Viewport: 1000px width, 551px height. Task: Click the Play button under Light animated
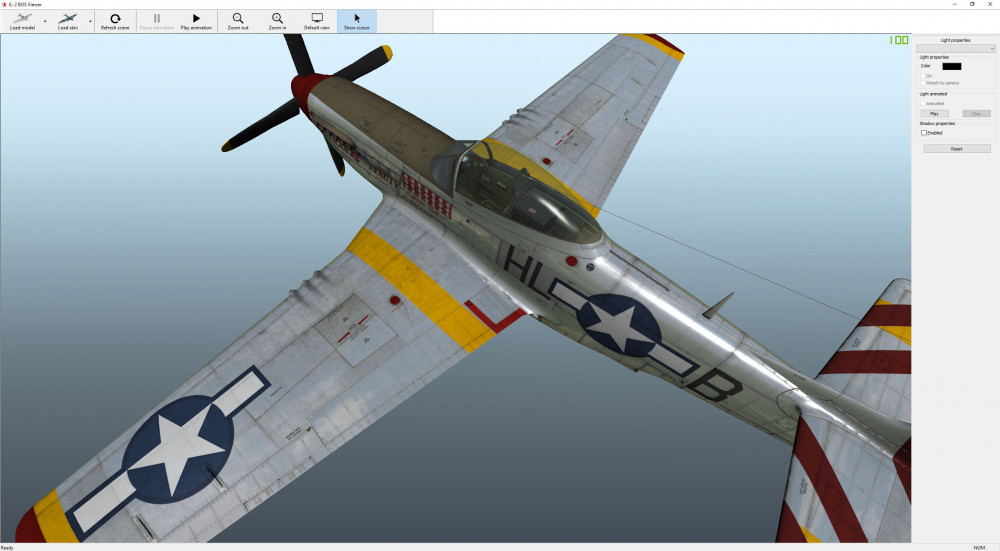(934, 113)
